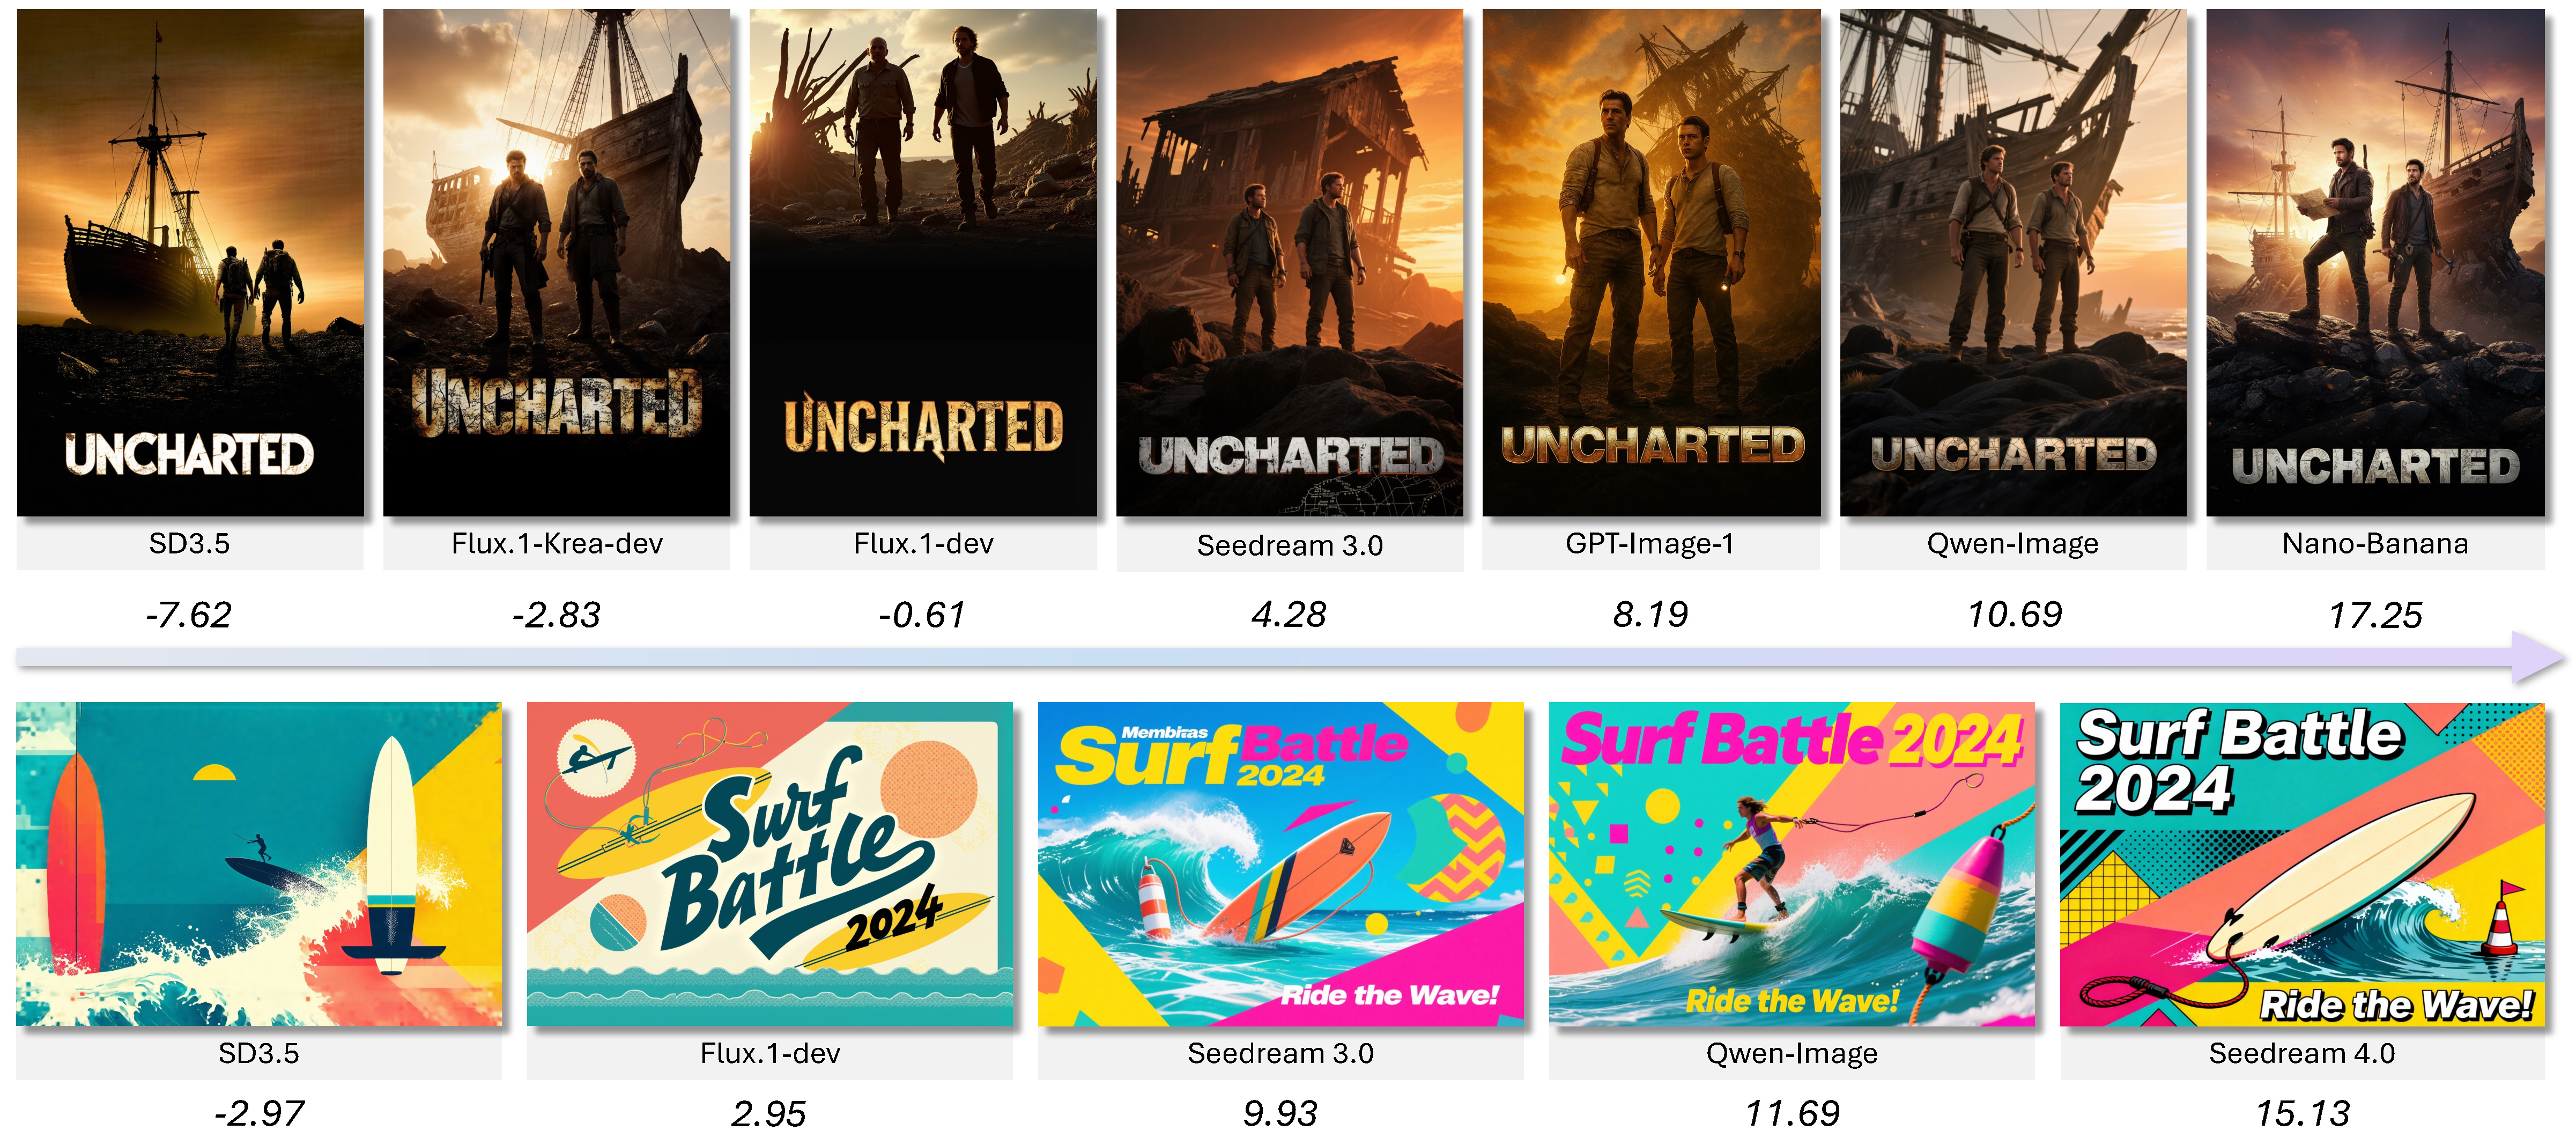Viewport: 2576px width, 1138px height.
Task: Select the Seedream 3.0 Uncharted poster
Action: click(x=1290, y=263)
